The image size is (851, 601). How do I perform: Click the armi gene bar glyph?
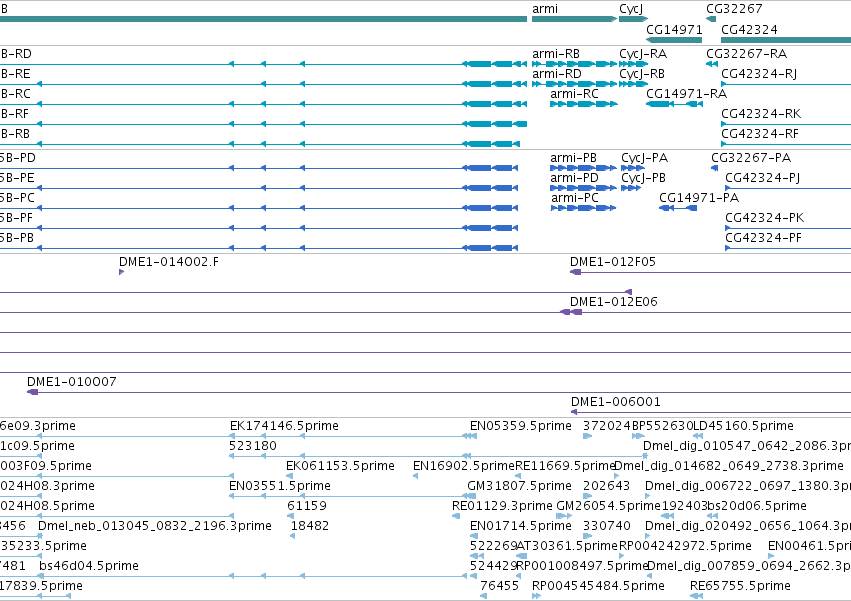(575, 19)
